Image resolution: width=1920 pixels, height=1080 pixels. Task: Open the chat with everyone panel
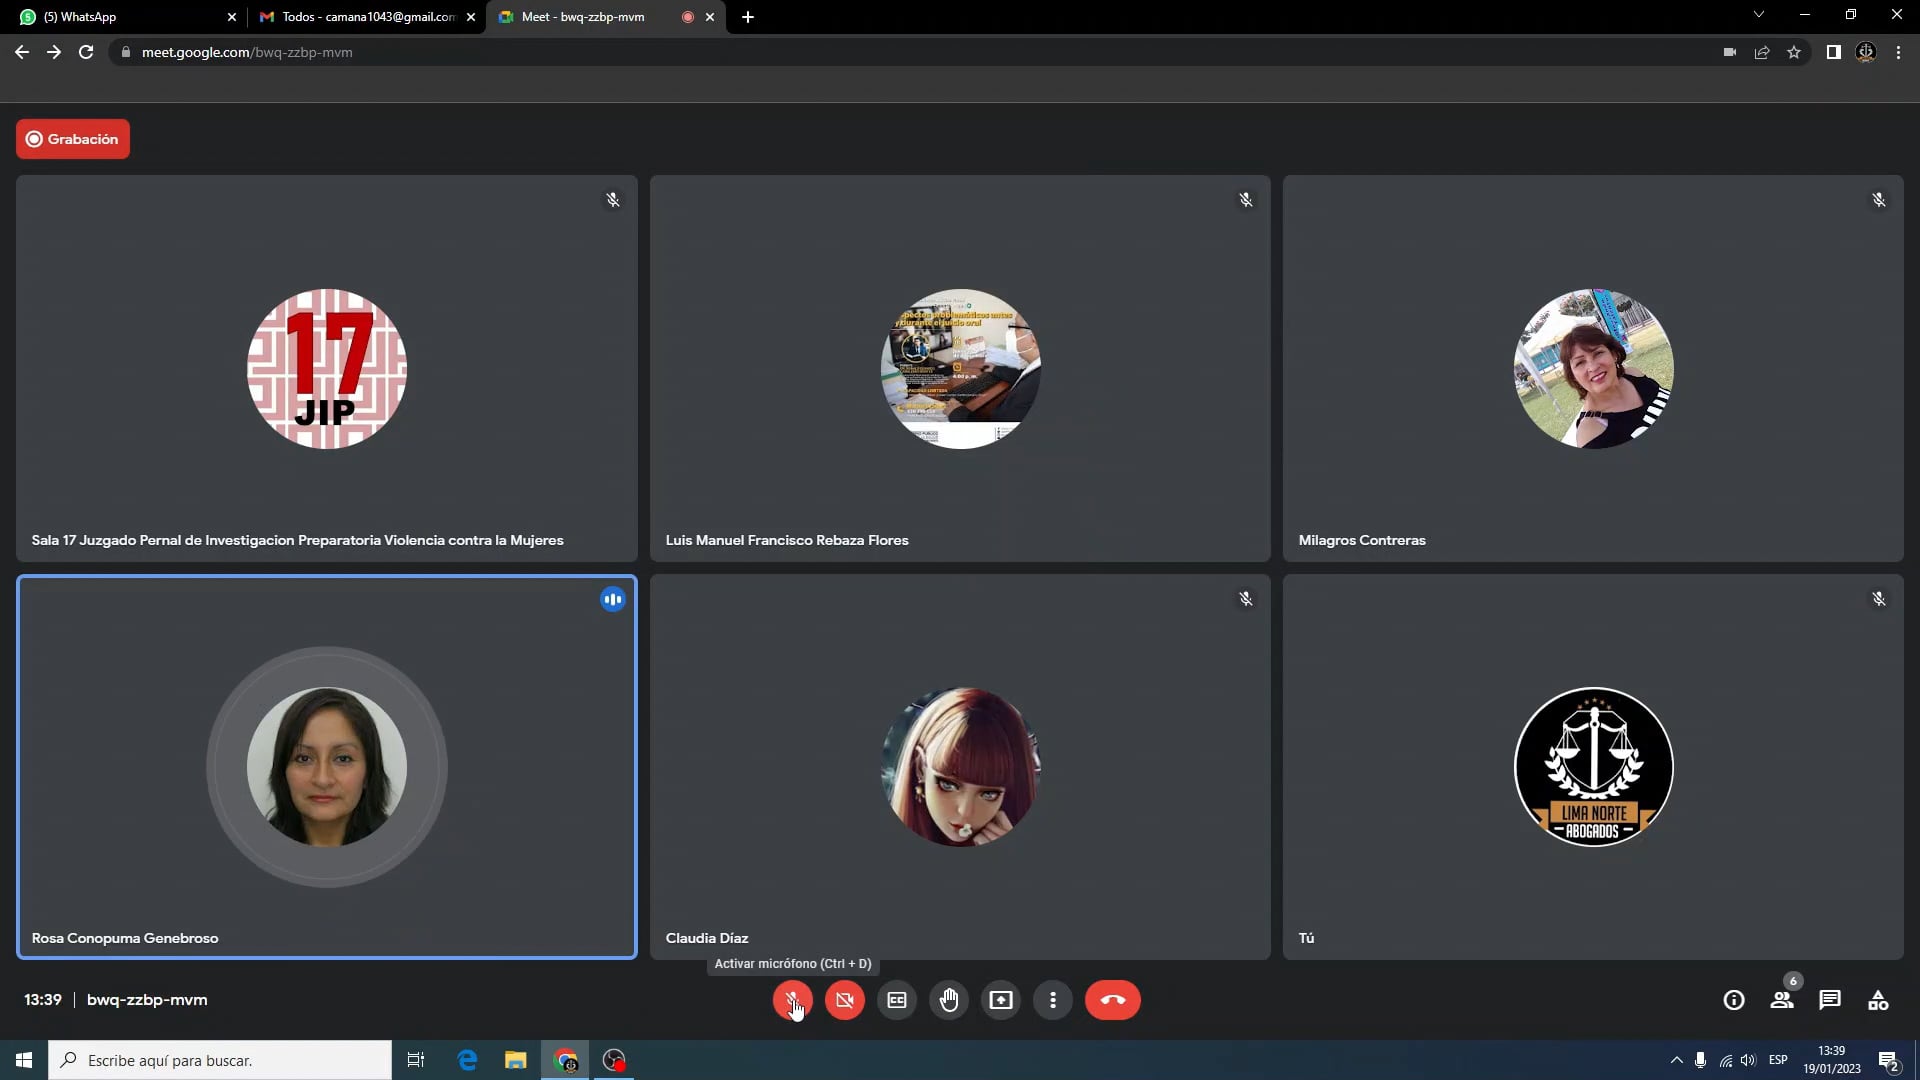[x=1830, y=1000]
